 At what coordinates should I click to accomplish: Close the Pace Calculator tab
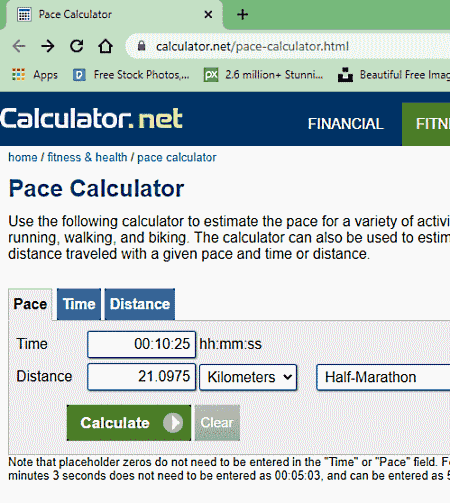(x=208, y=14)
